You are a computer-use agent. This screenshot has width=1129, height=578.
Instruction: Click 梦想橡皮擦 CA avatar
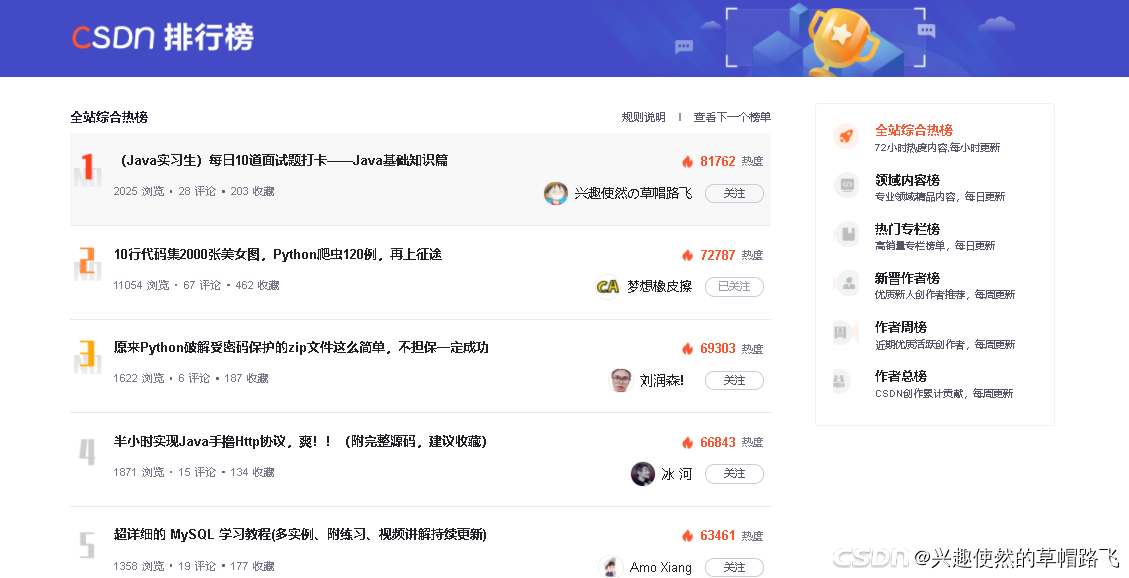[608, 286]
